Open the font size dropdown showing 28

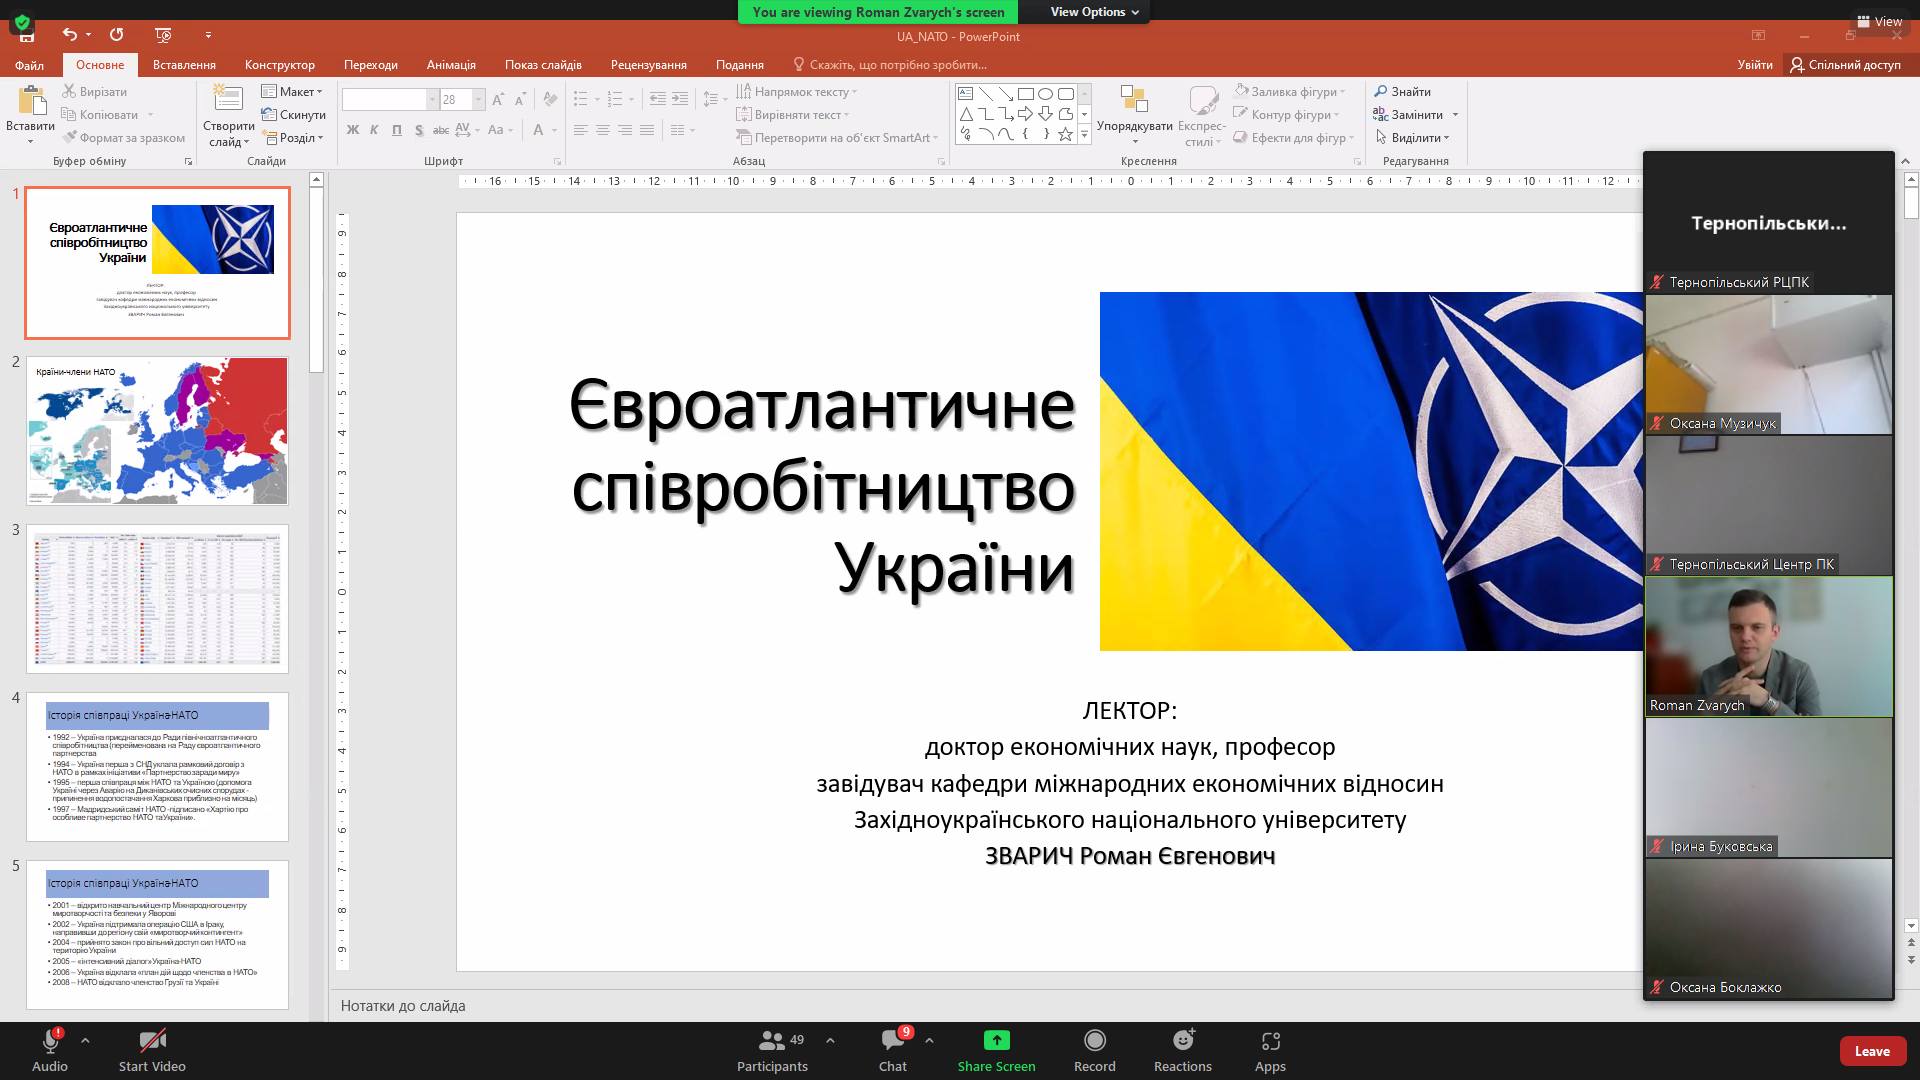pos(479,100)
